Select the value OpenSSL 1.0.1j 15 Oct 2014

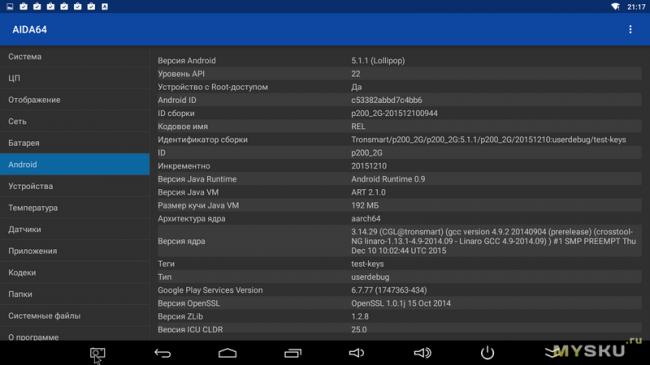coord(401,303)
